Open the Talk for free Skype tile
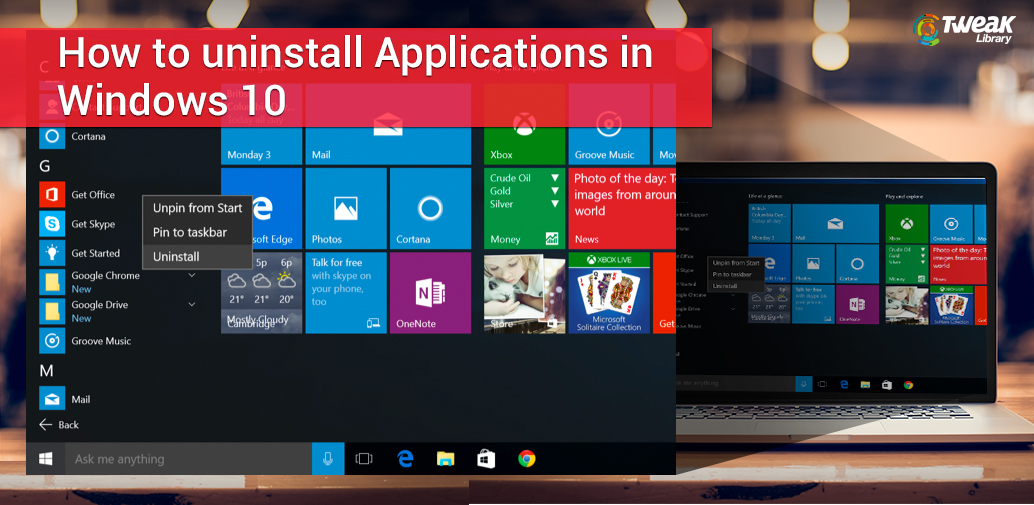 (346, 293)
